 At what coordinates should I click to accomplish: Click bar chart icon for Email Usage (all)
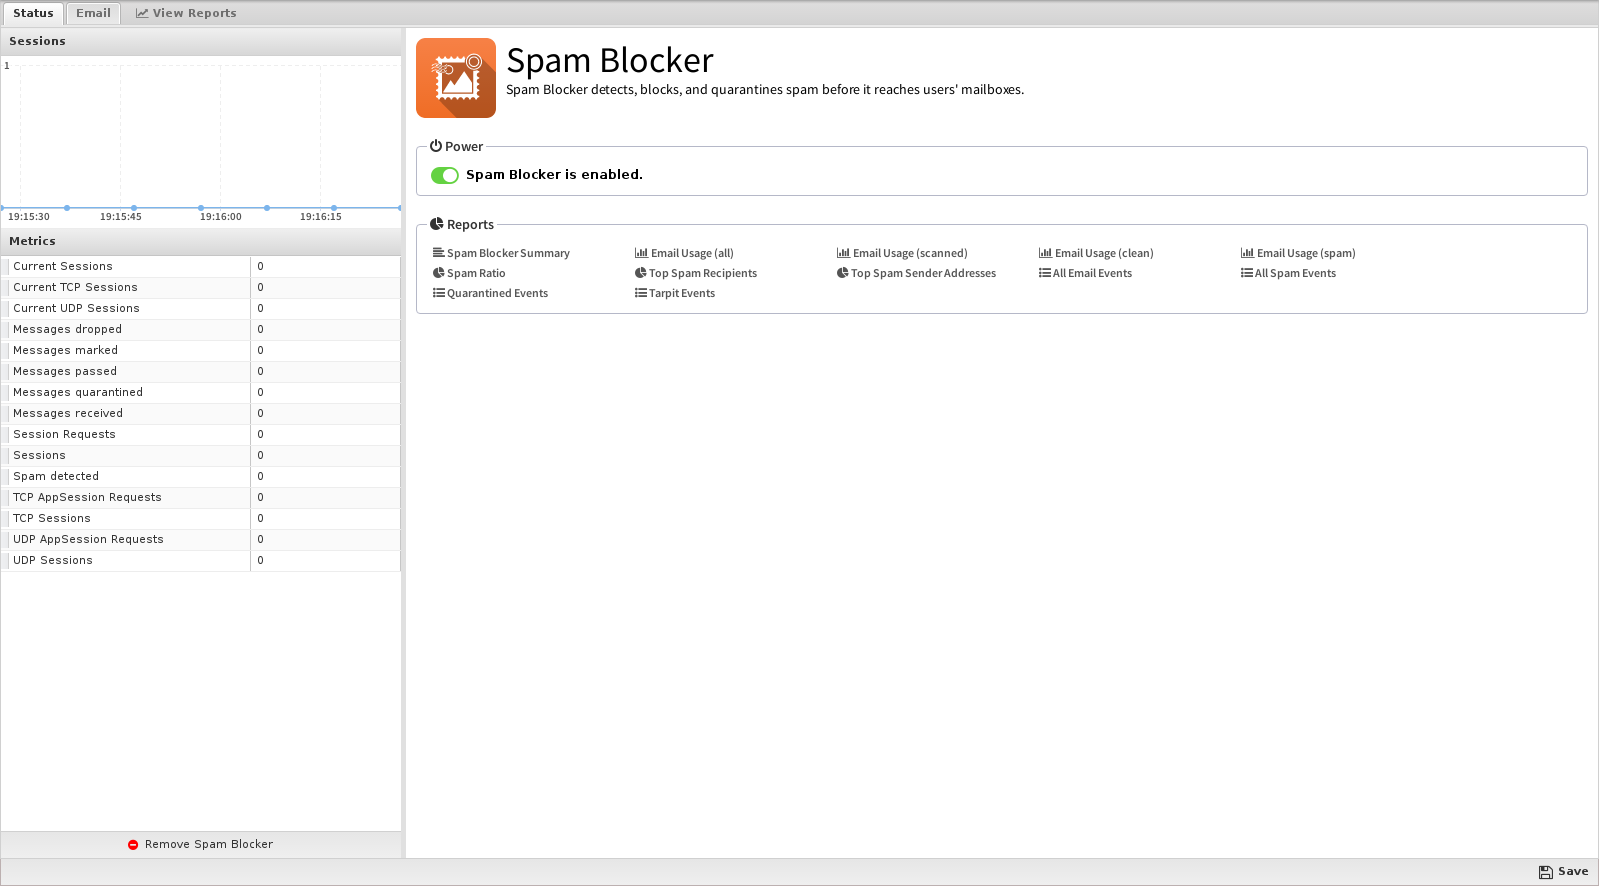click(641, 253)
